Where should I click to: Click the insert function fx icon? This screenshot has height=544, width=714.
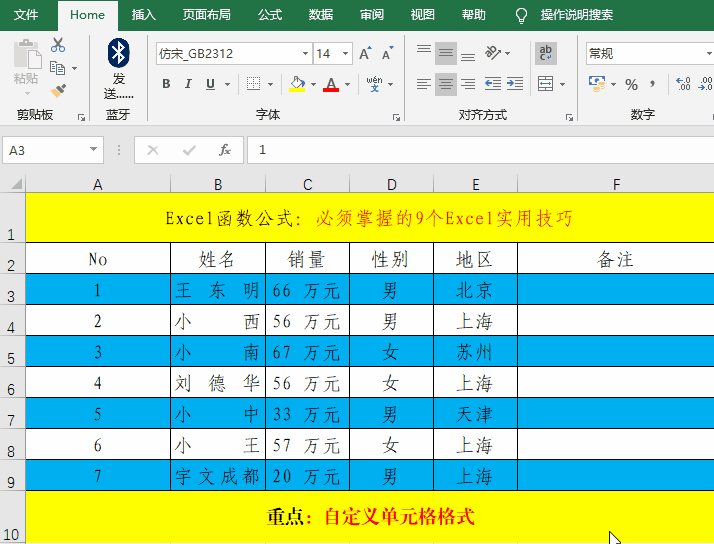point(225,150)
